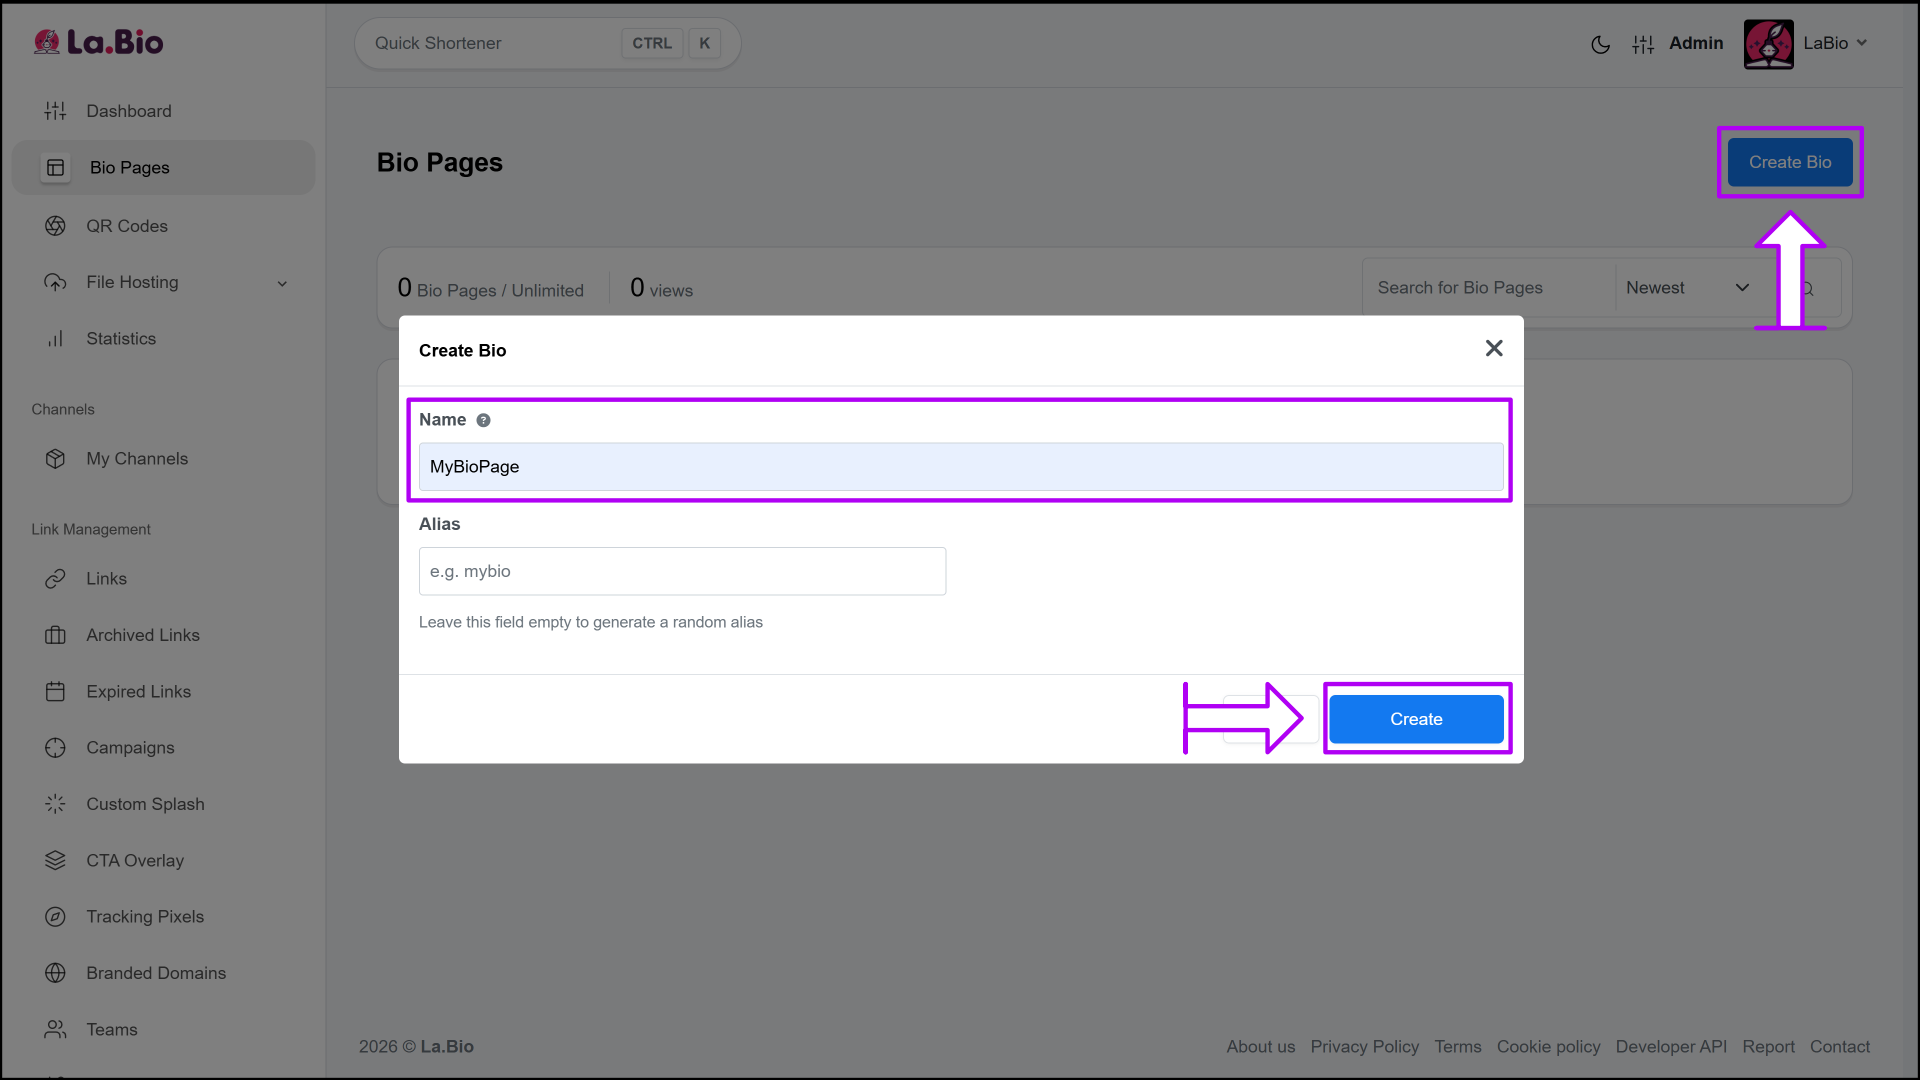Open Archived Links menu item
This screenshot has height=1080, width=1920.
[x=142, y=635]
